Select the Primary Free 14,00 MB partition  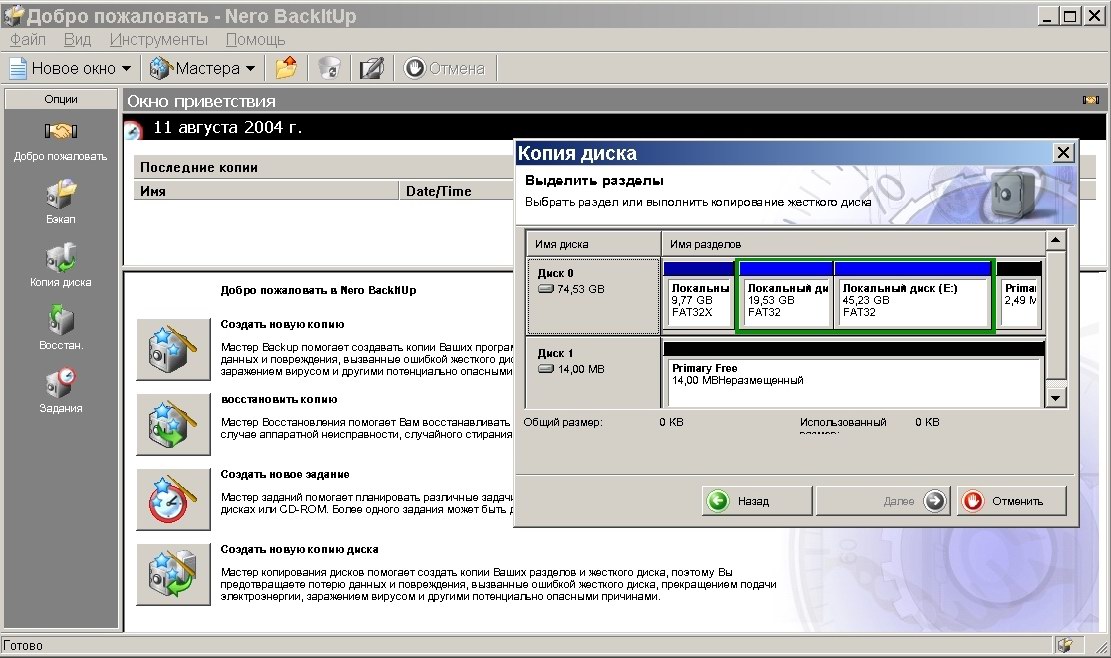click(854, 374)
